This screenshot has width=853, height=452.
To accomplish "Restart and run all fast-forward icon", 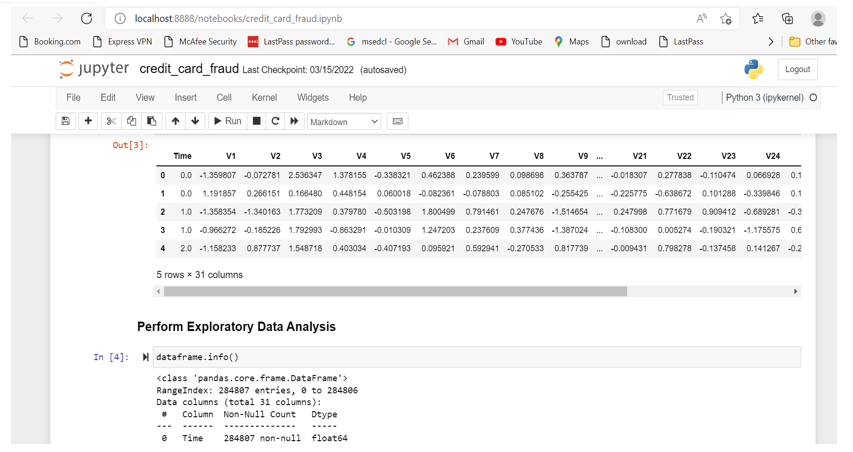I will (294, 121).
